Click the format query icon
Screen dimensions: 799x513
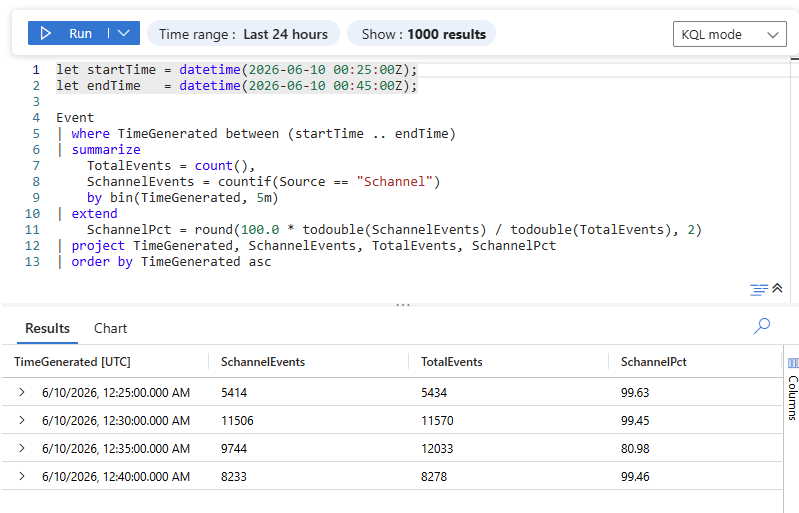[759, 289]
